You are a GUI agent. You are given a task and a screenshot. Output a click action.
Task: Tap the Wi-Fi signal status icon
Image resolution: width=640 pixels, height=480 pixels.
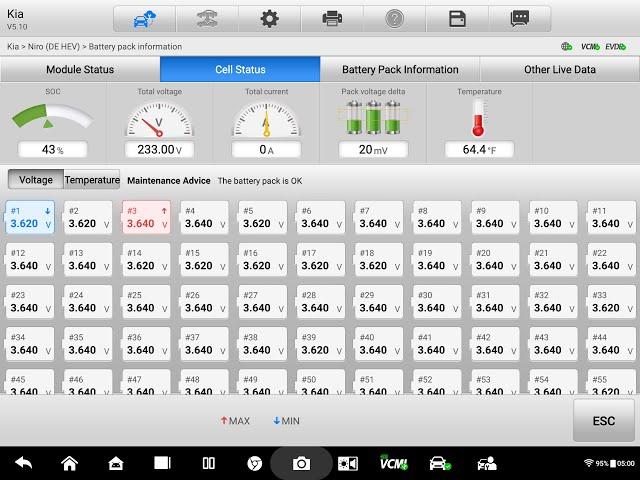click(589, 463)
